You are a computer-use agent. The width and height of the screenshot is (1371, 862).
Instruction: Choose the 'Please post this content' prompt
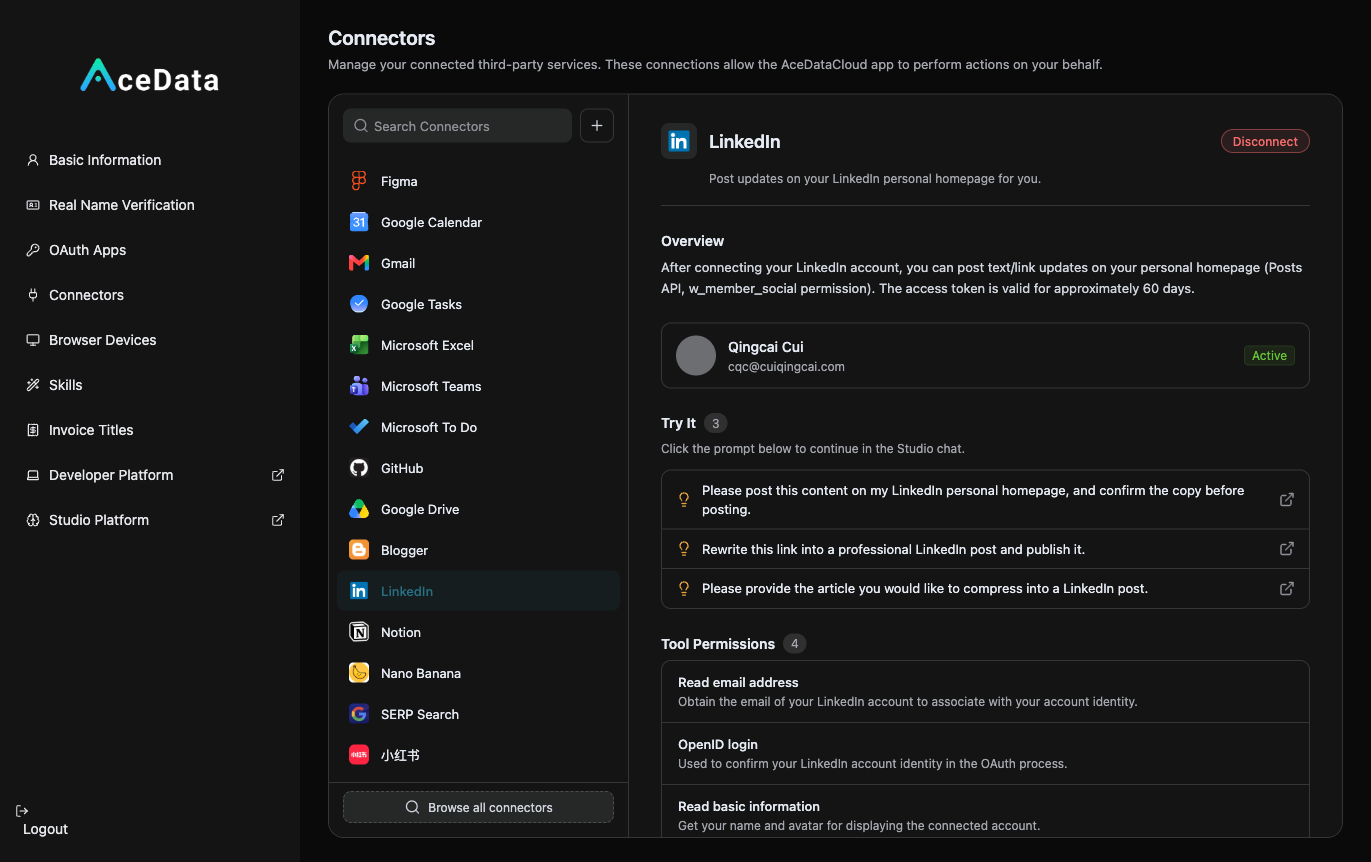(x=985, y=500)
